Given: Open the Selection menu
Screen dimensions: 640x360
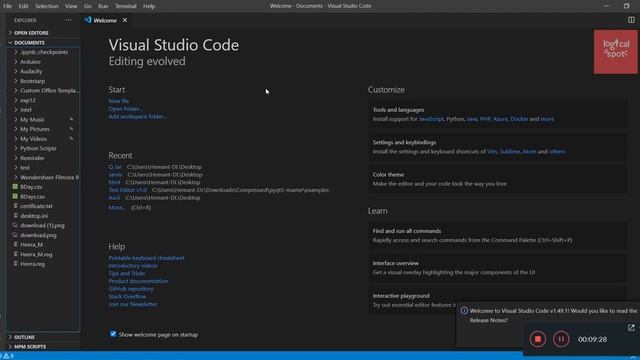Looking at the screenshot, I should coord(47,6).
